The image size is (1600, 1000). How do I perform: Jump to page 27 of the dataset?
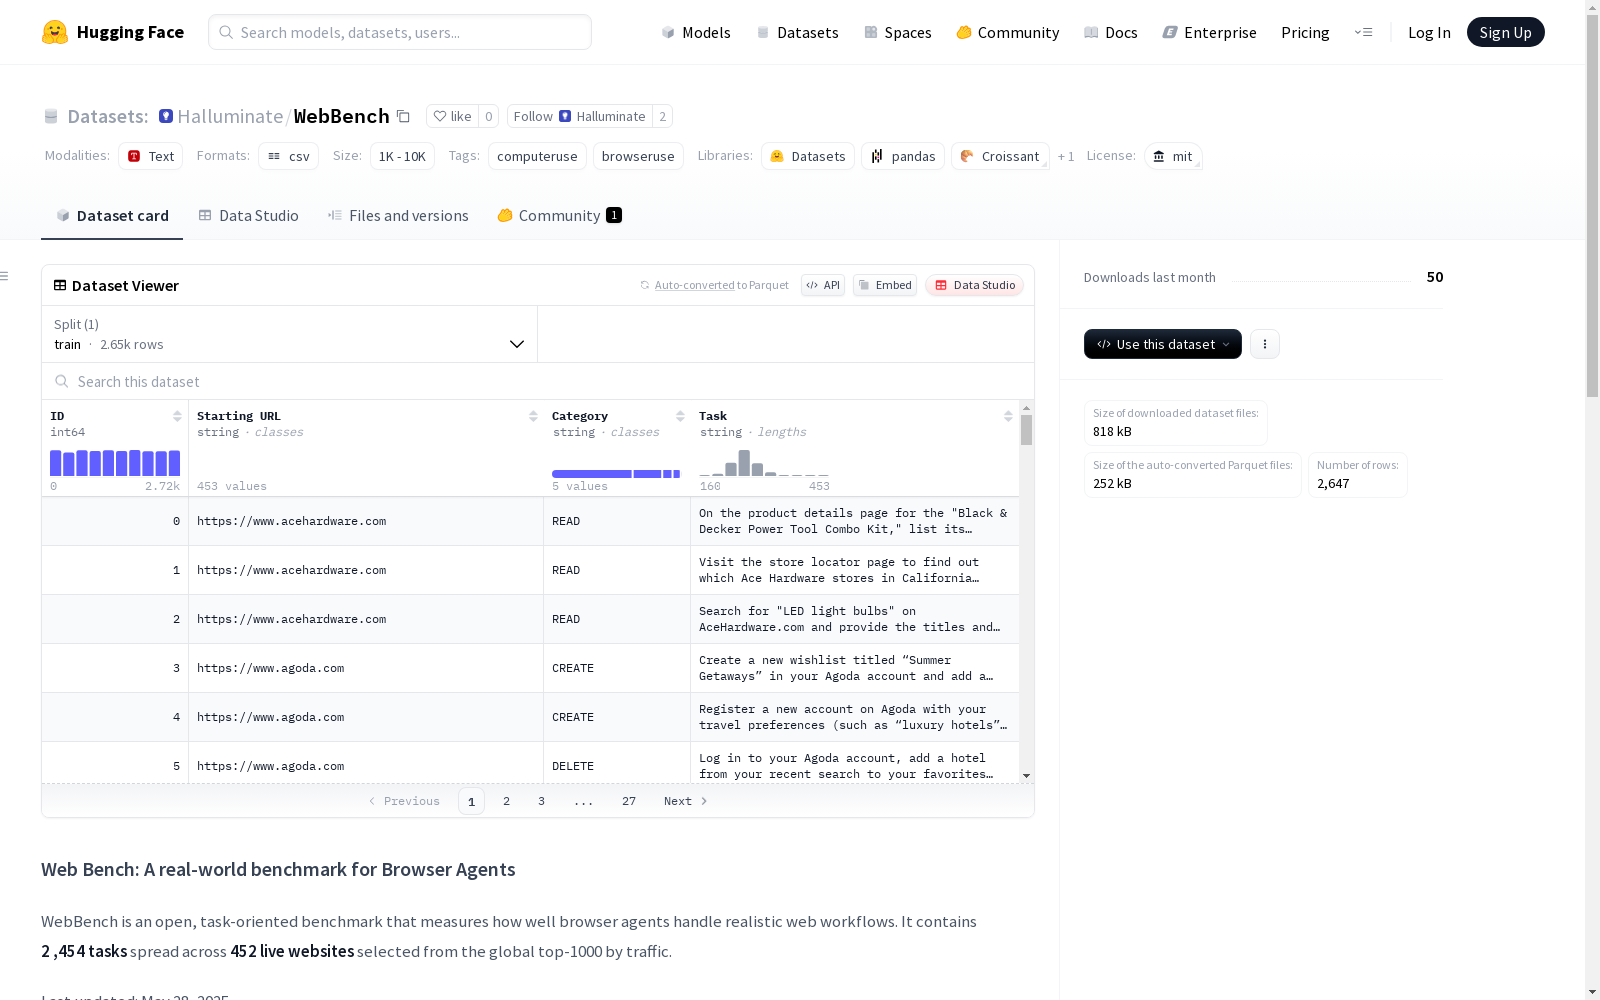pyautogui.click(x=629, y=801)
